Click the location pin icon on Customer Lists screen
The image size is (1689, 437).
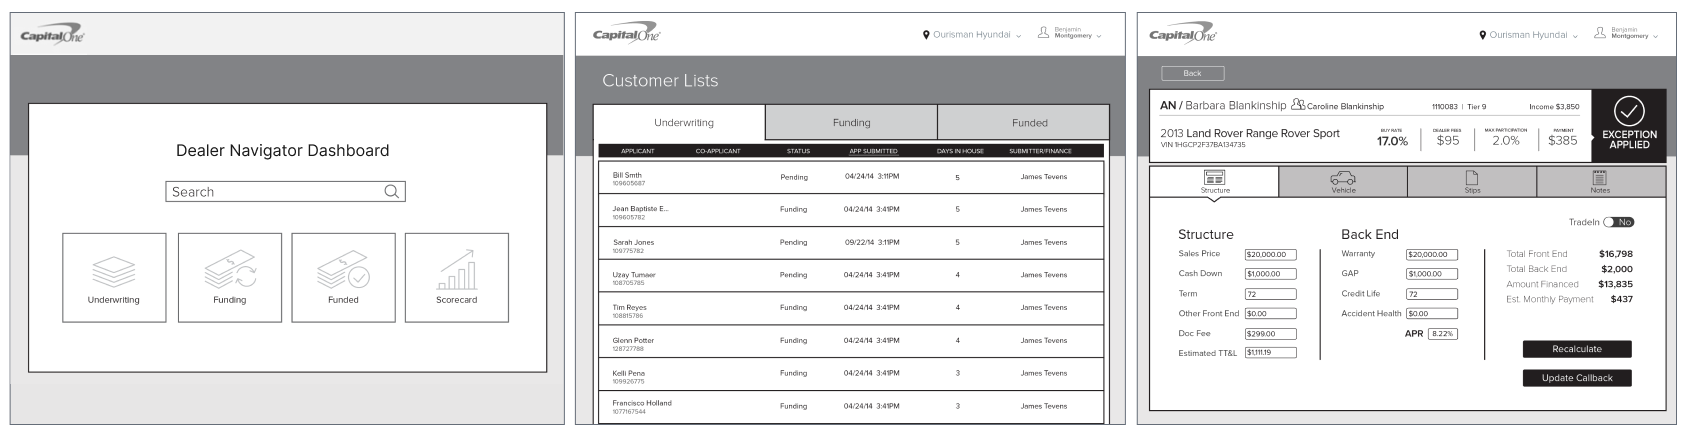point(926,35)
